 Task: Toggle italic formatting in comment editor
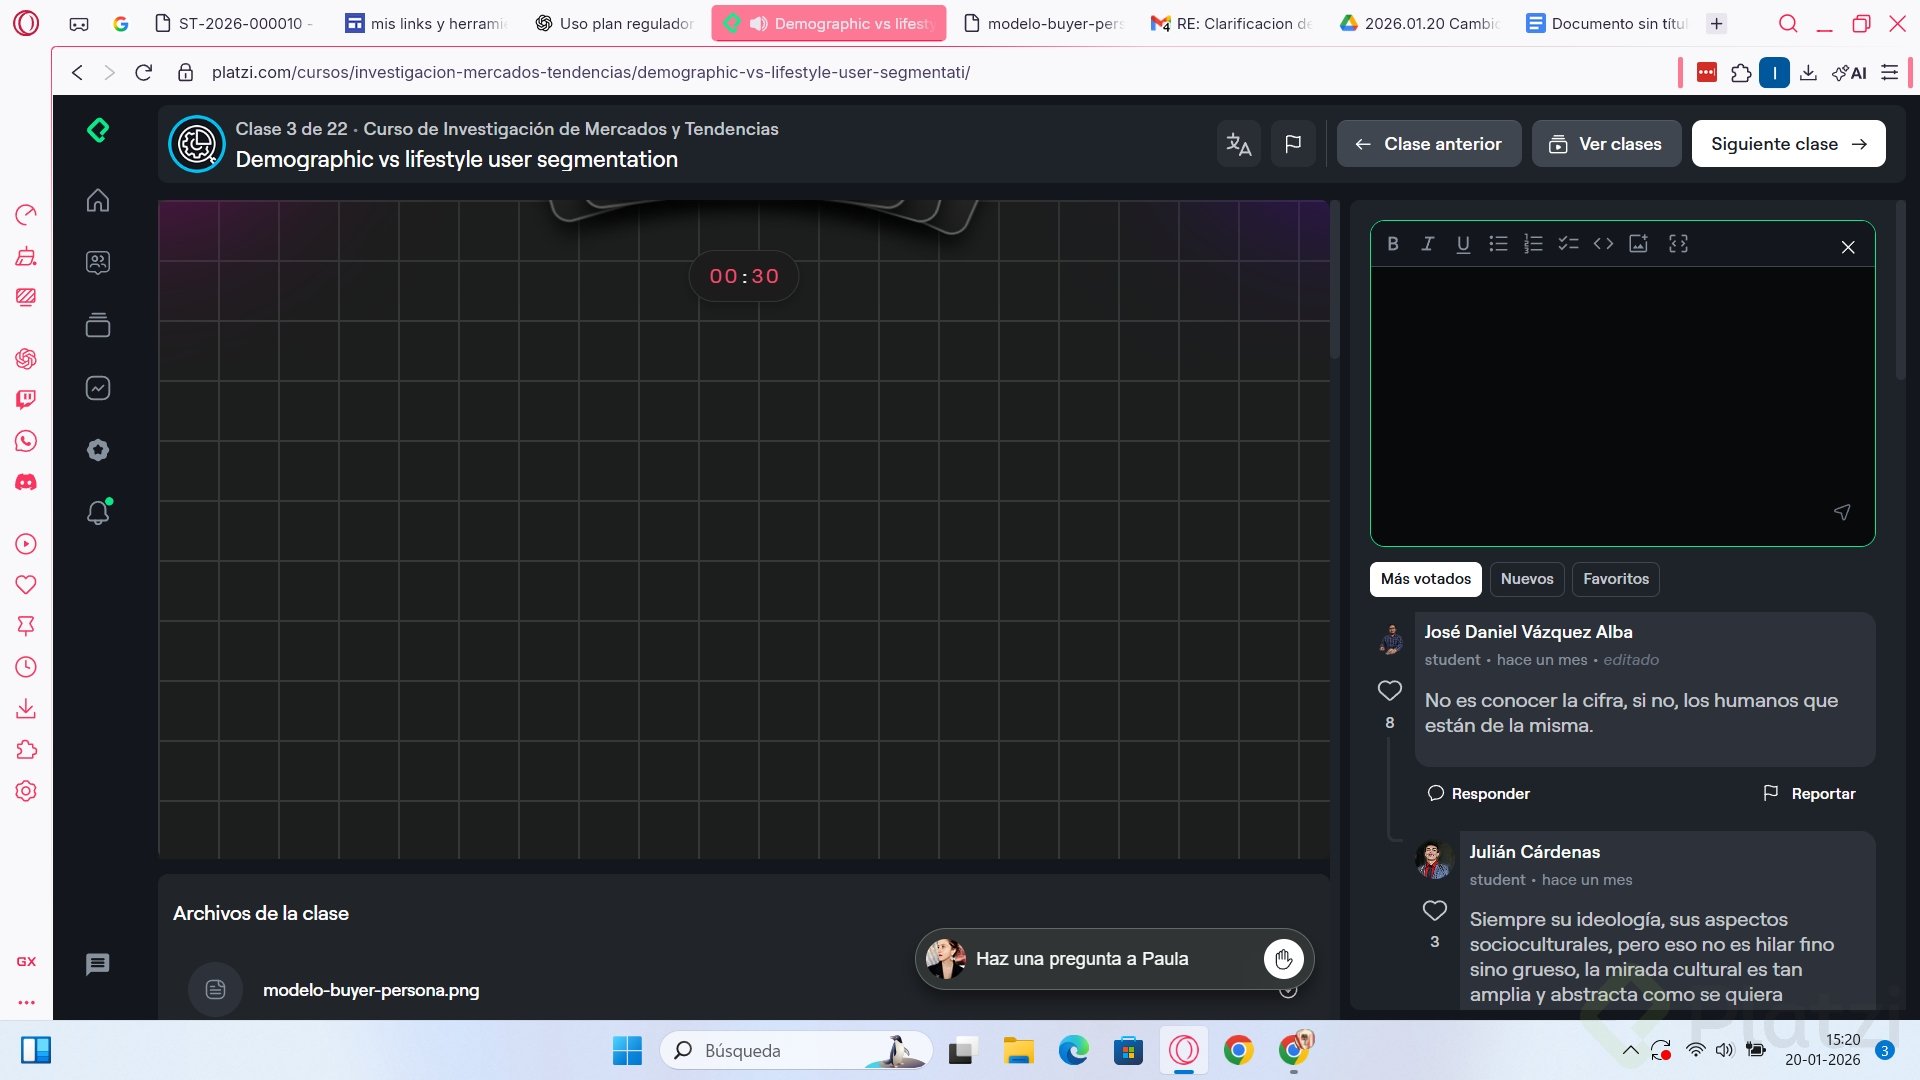click(x=1428, y=244)
